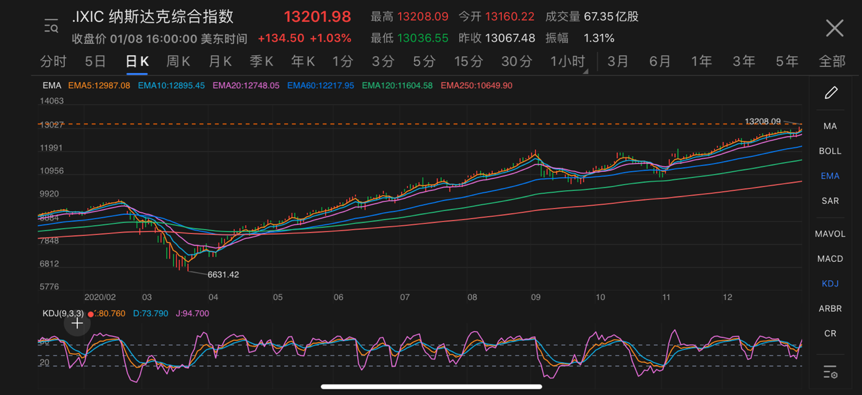Enable the BOLL indicator overlay
Viewport: 862px width, 395px height.
(830, 151)
